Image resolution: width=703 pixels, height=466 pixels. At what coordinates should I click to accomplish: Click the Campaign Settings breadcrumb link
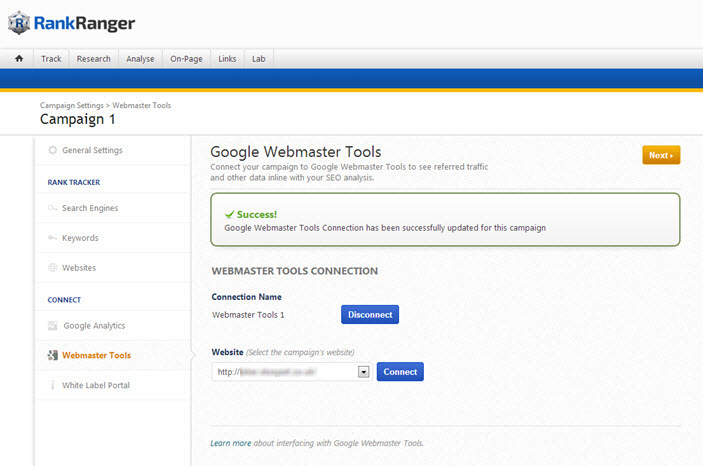click(72, 105)
